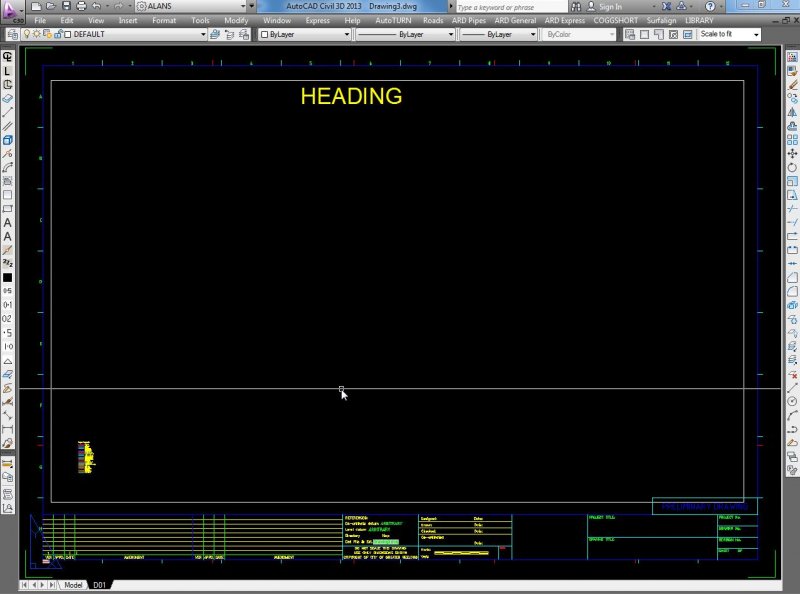Click the HEADING text in drawing
Image resolution: width=800 pixels, height=594 pixels.
(x=351, y=96)
